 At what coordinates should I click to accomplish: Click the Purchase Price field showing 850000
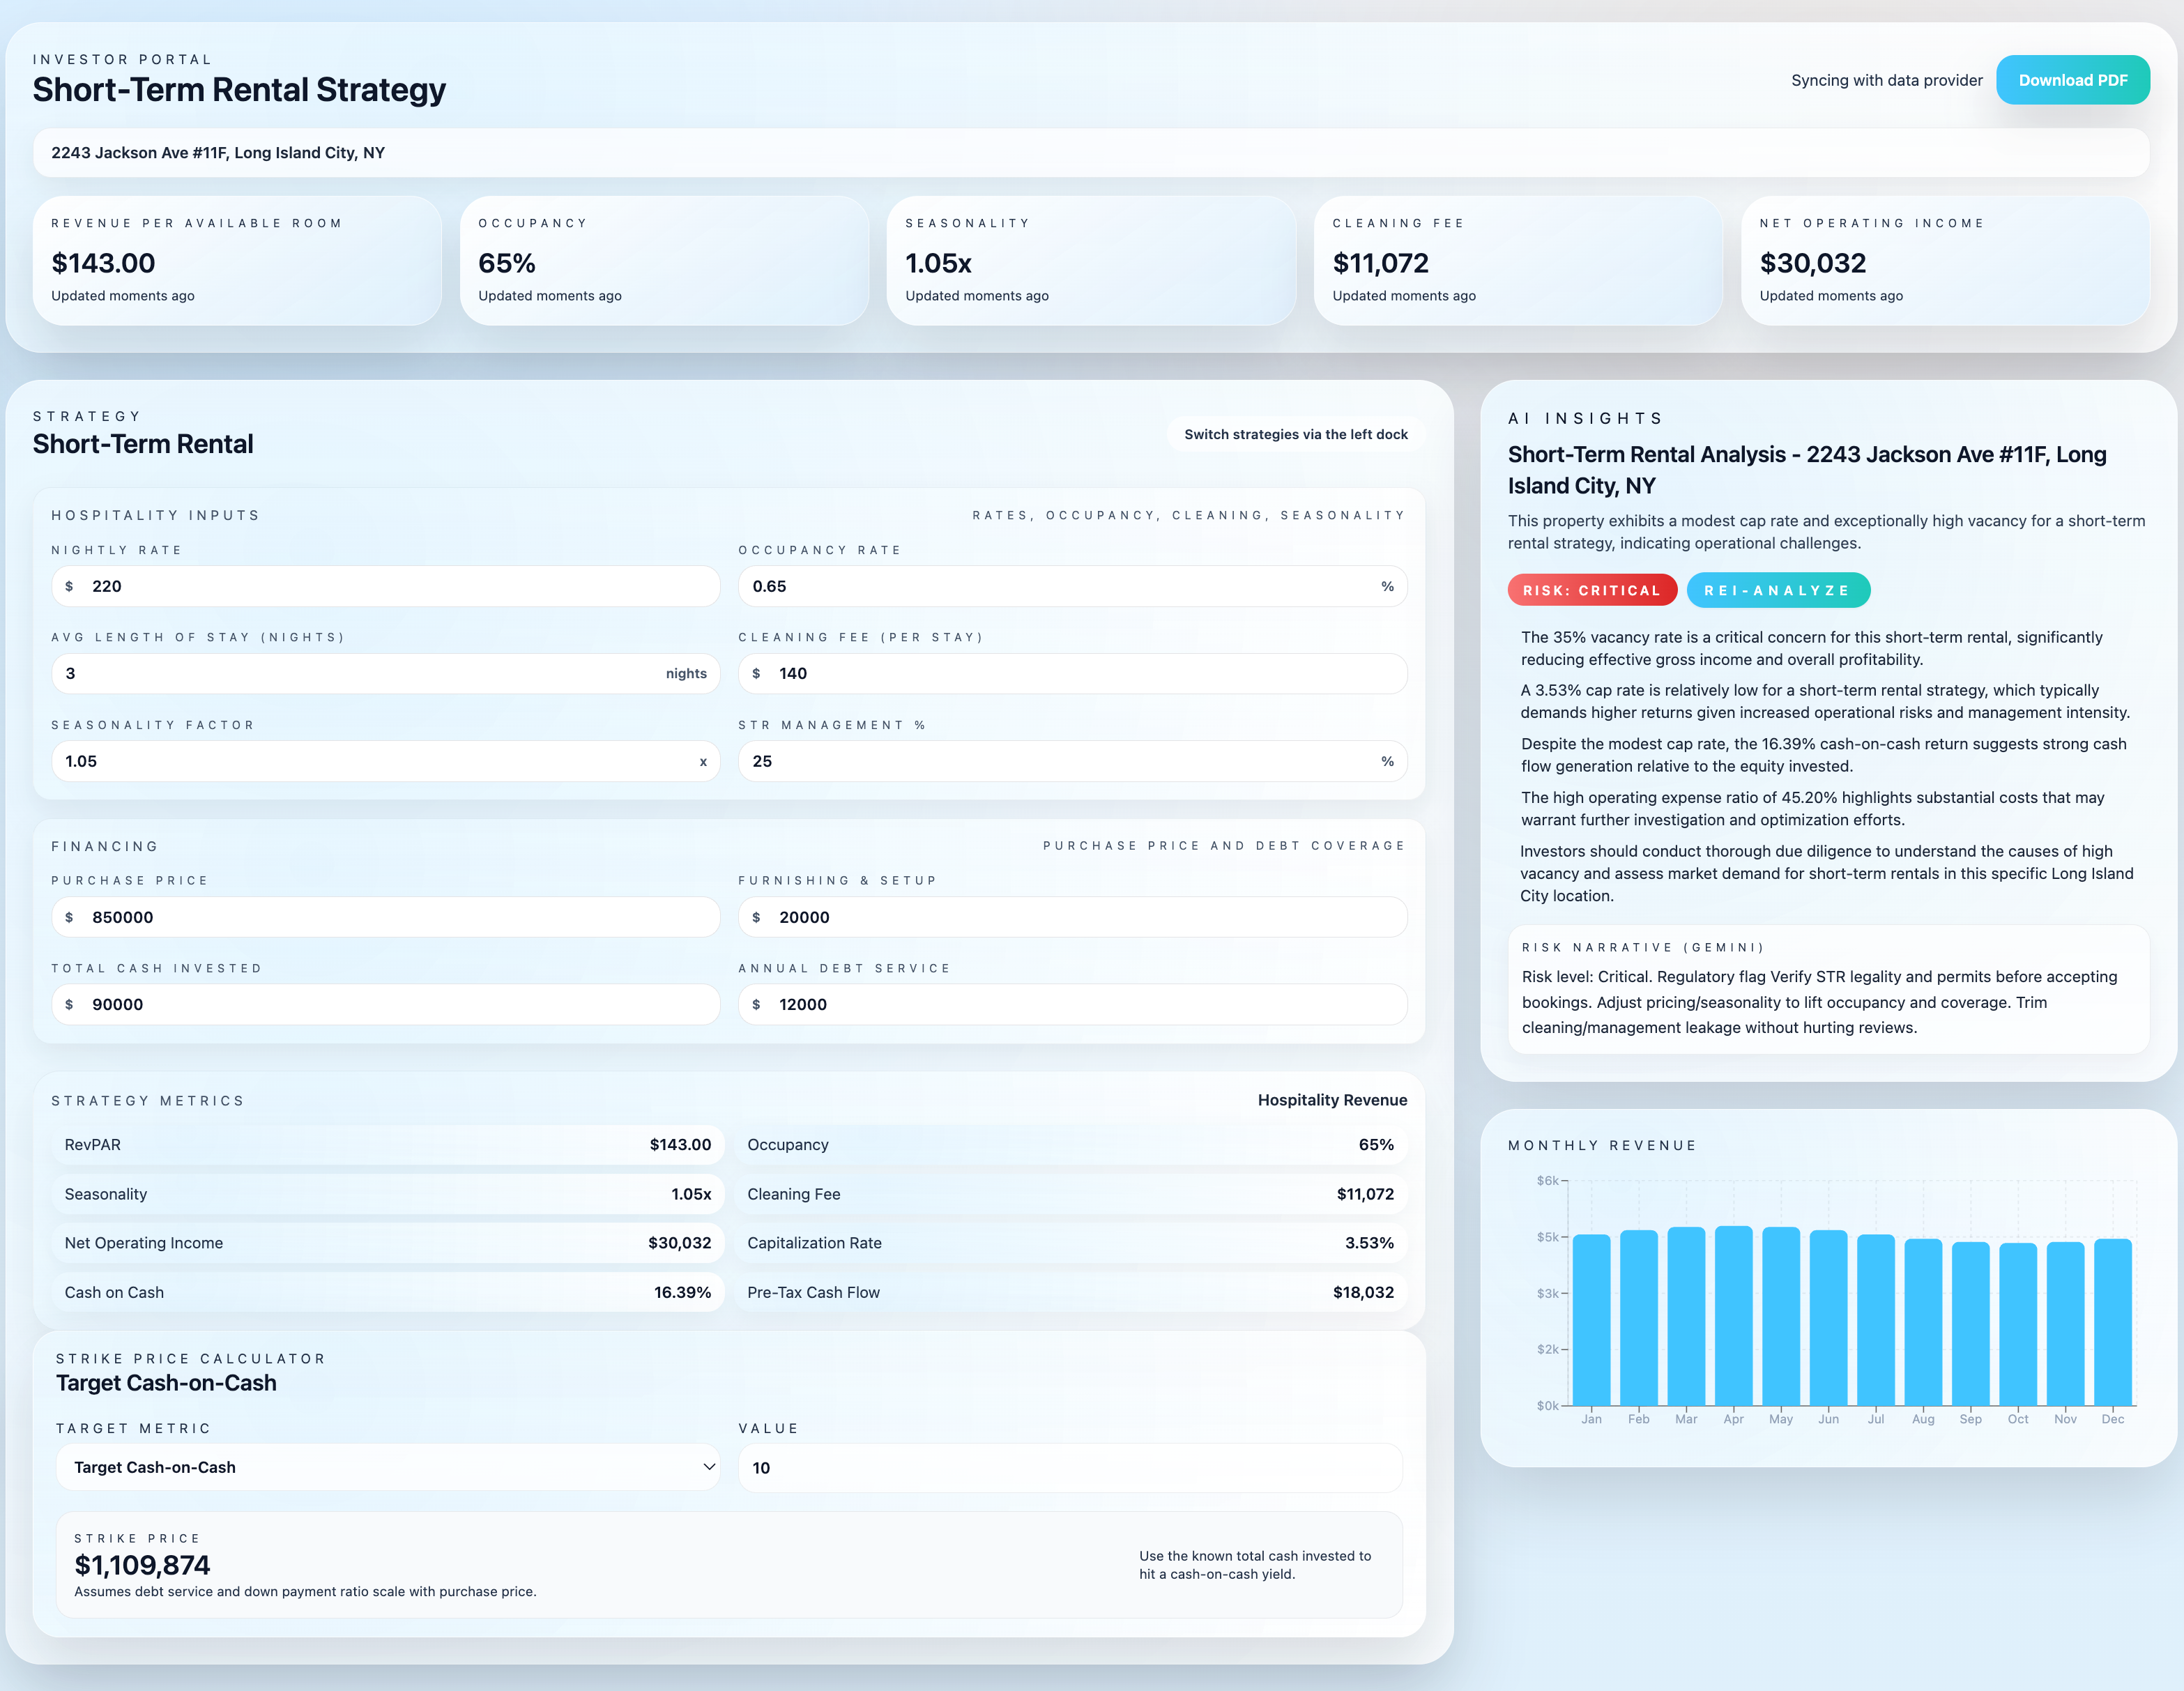386,916
